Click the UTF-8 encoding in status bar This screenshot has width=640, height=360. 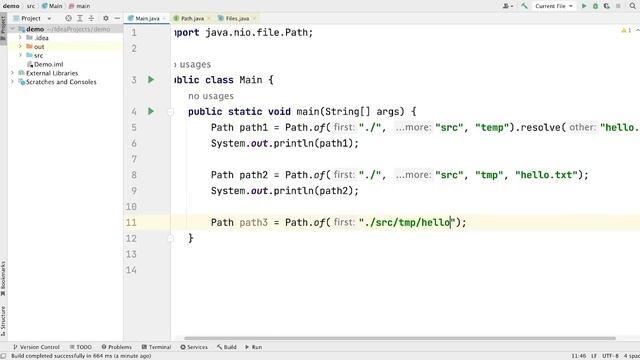(610, 356)
